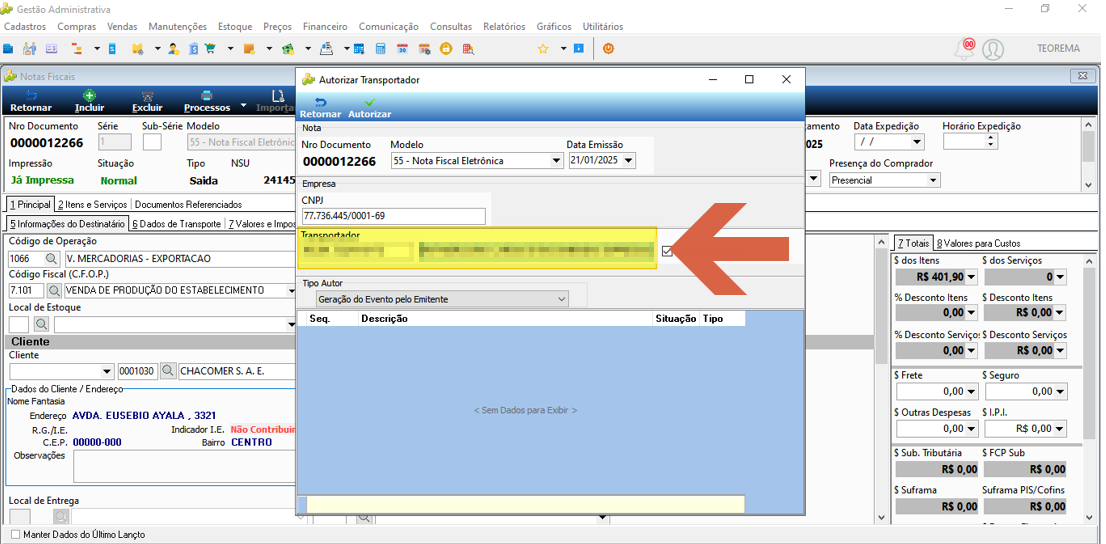Open the Cadastros menu
The width and height of the screenshot is (1106, 544).
pos(25,26)
